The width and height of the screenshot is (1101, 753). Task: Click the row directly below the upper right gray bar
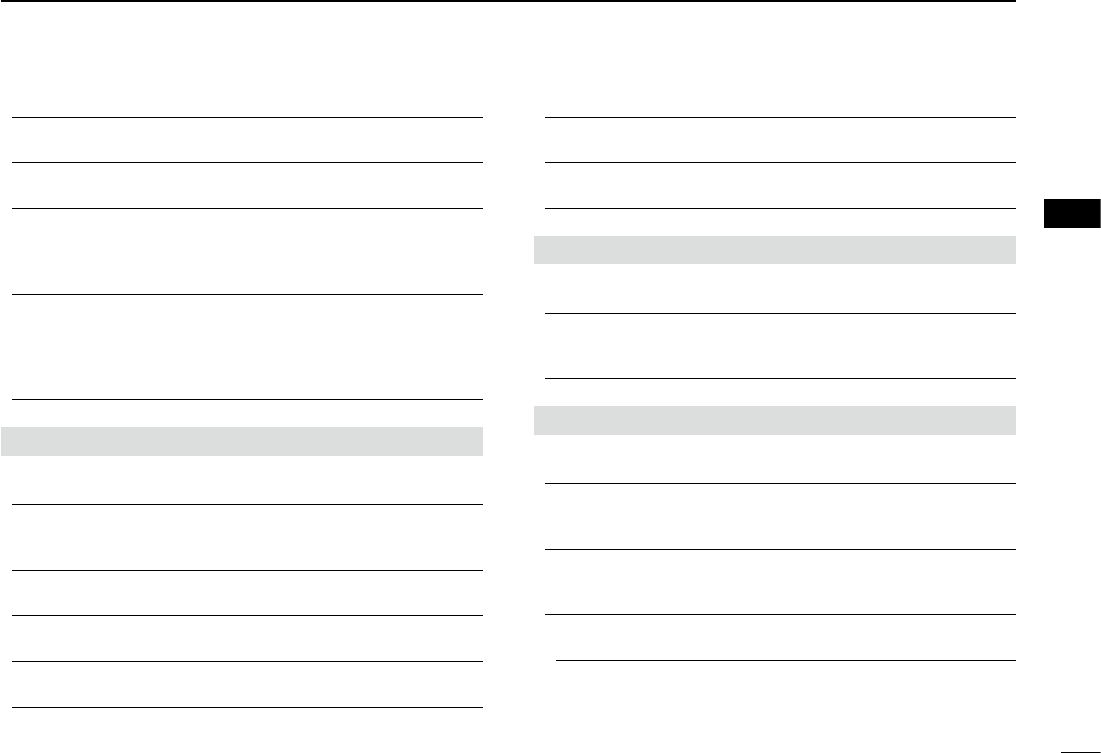780,289
